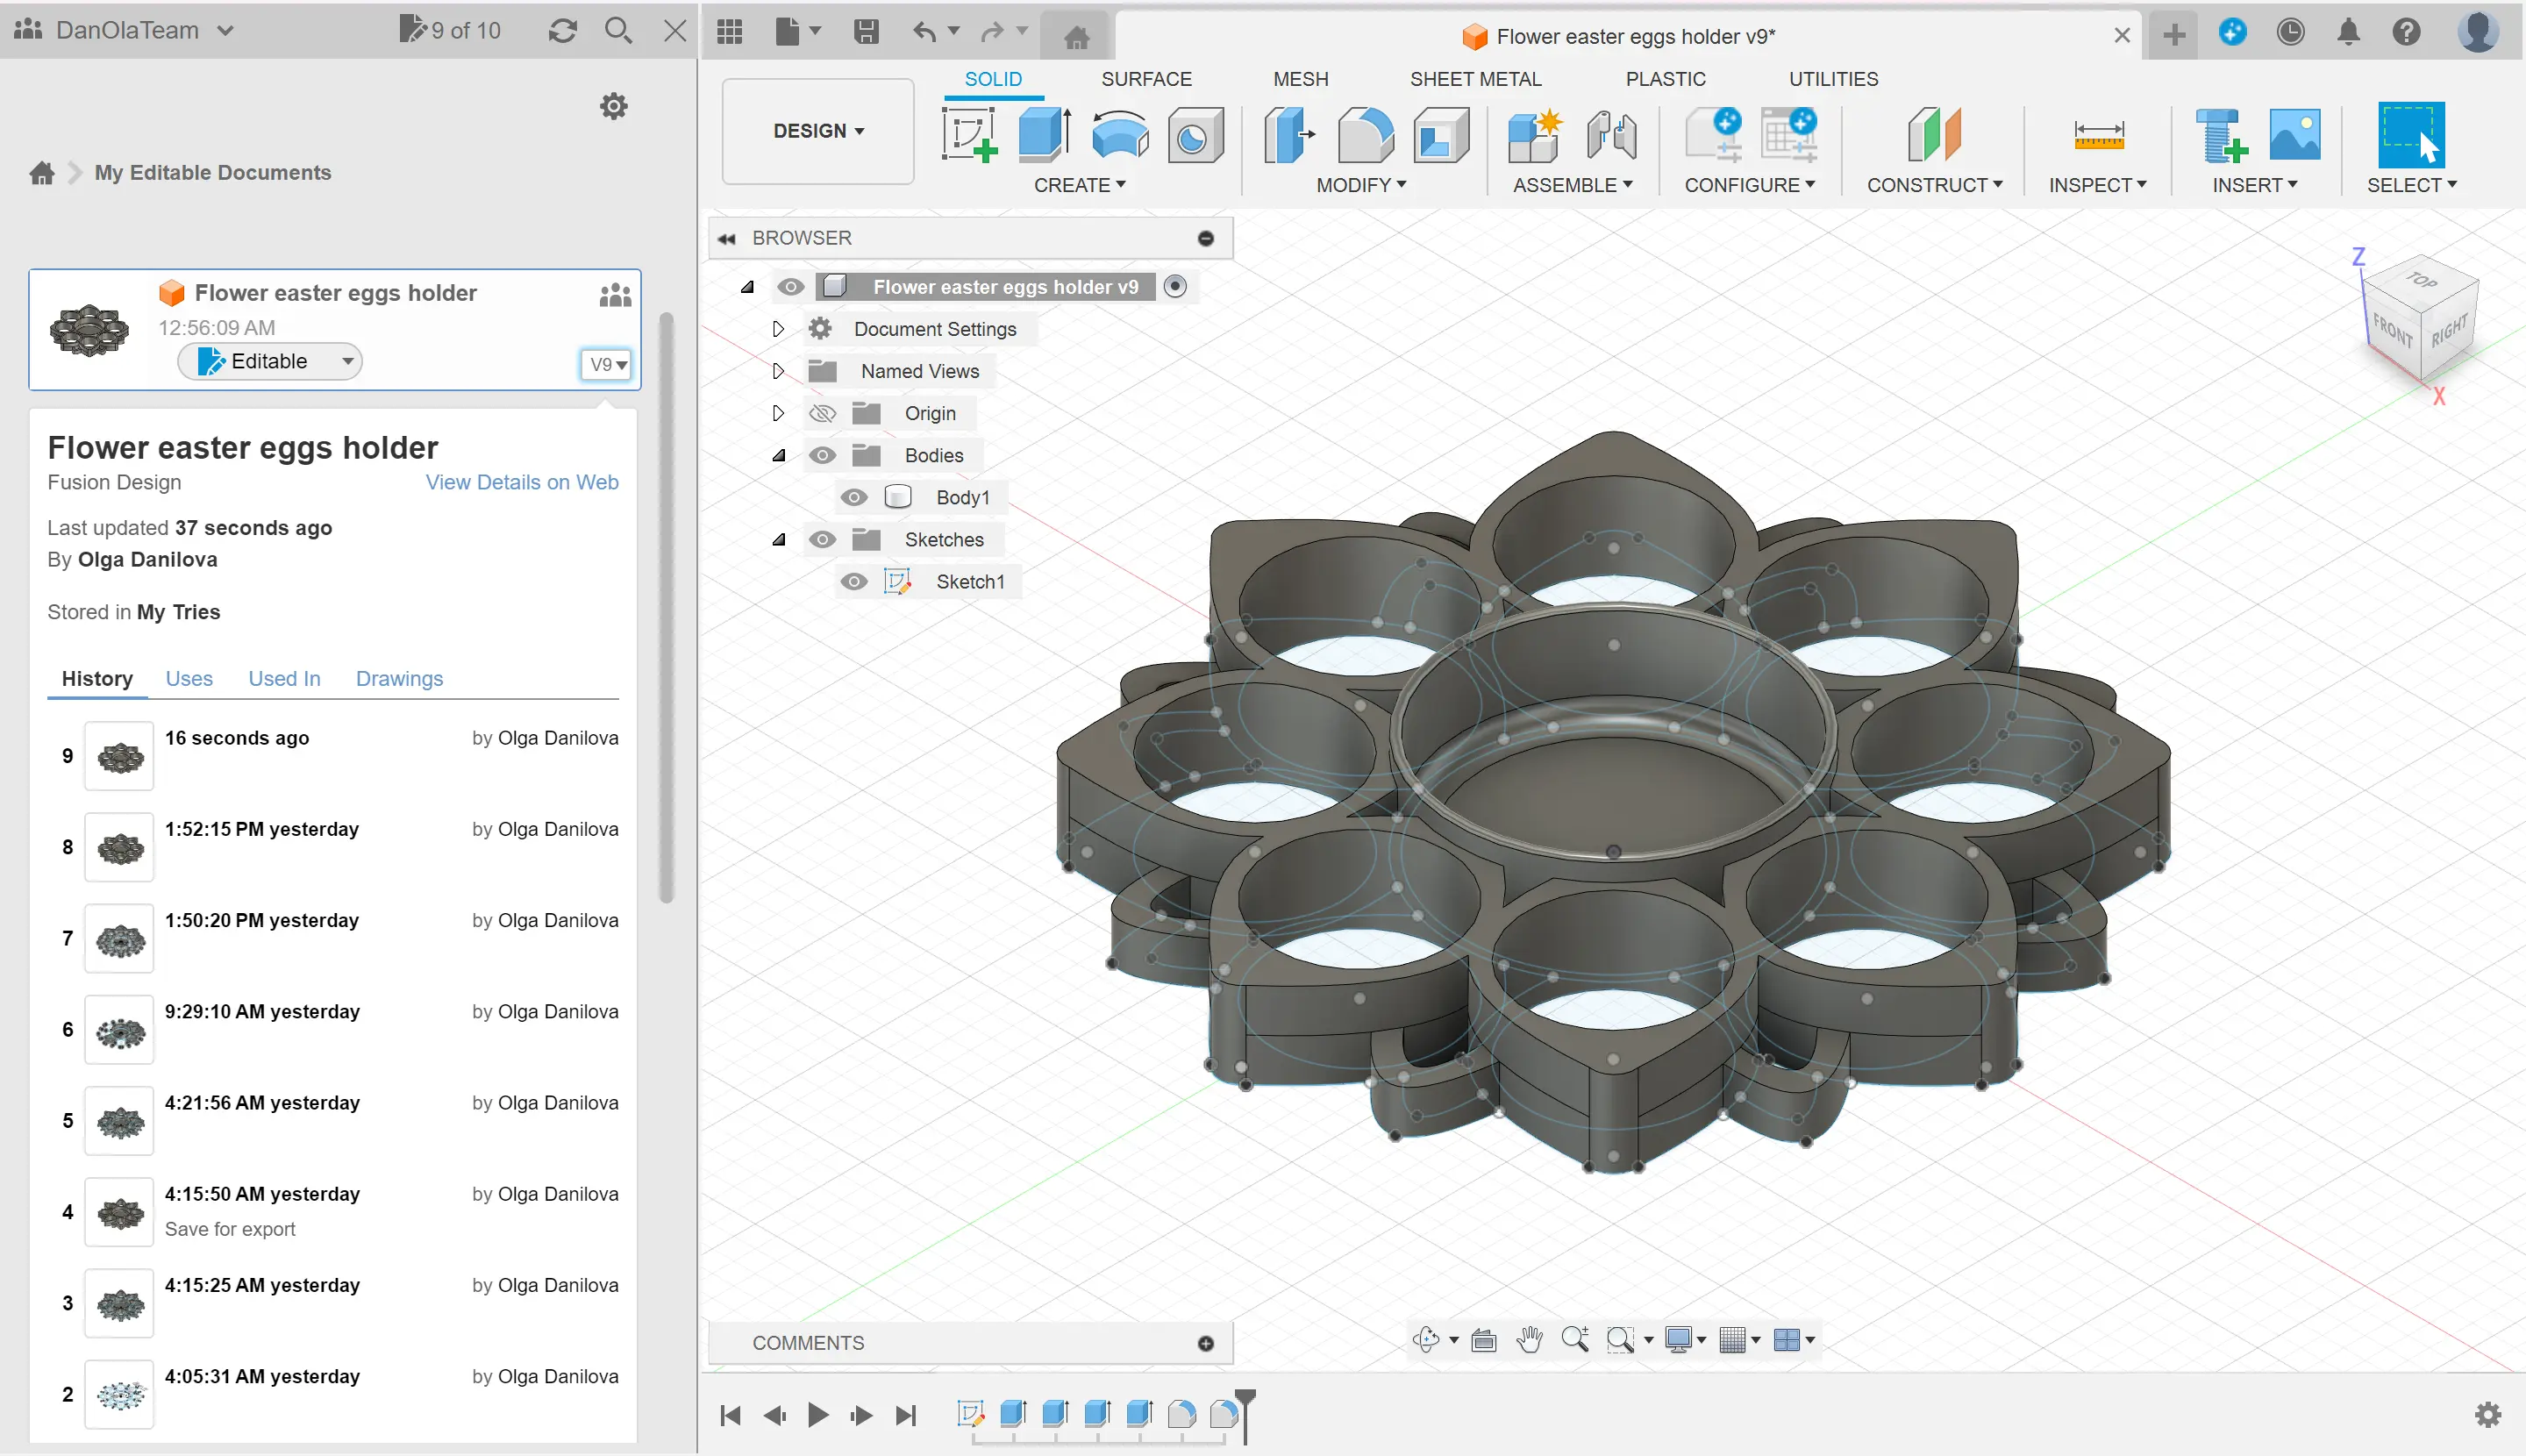Select the Create Sketch tool

point(968,135)
